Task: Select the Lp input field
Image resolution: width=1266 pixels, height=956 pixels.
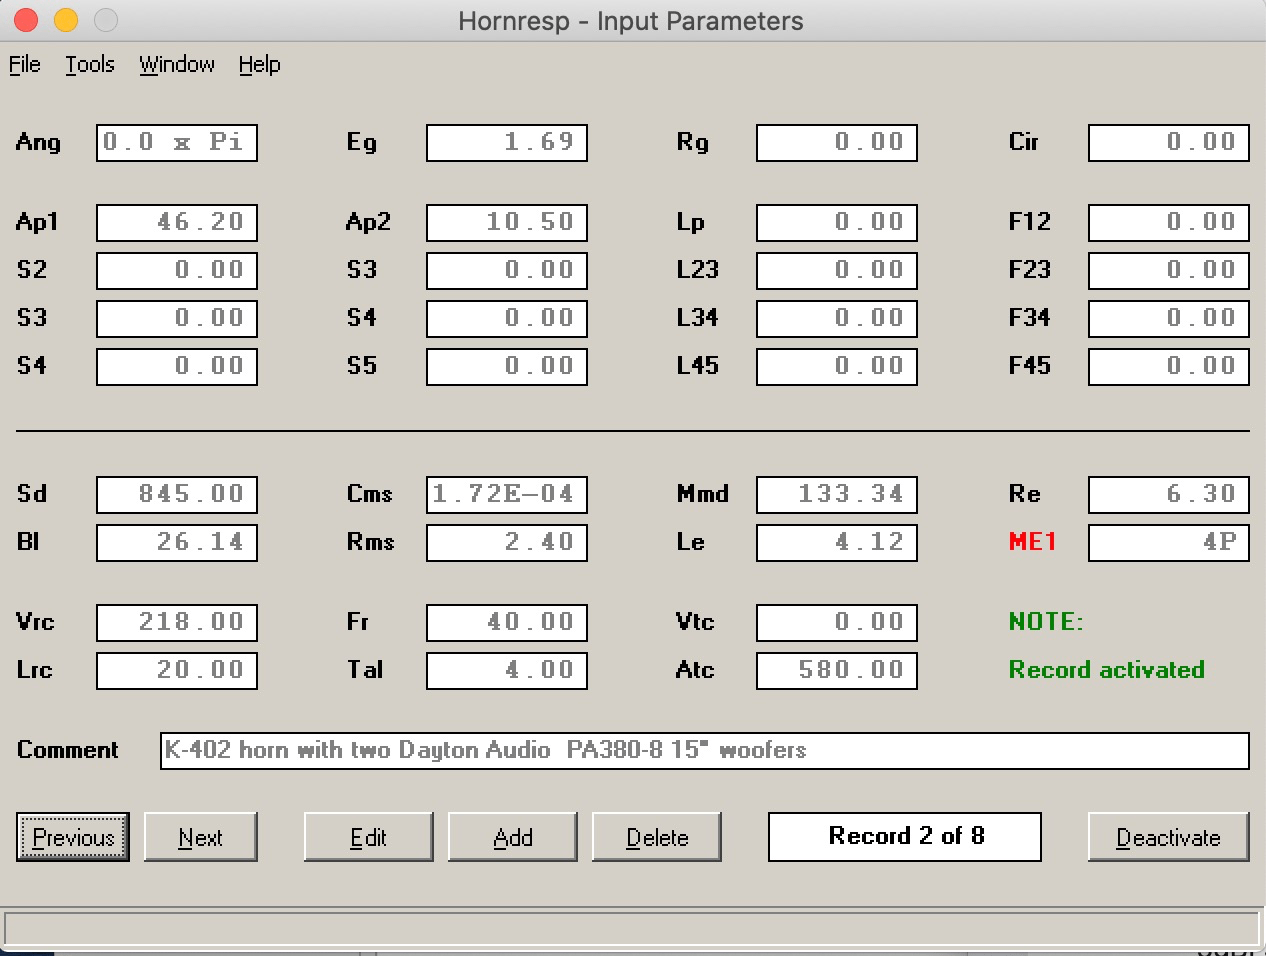Action: click(x=837, y=222)
